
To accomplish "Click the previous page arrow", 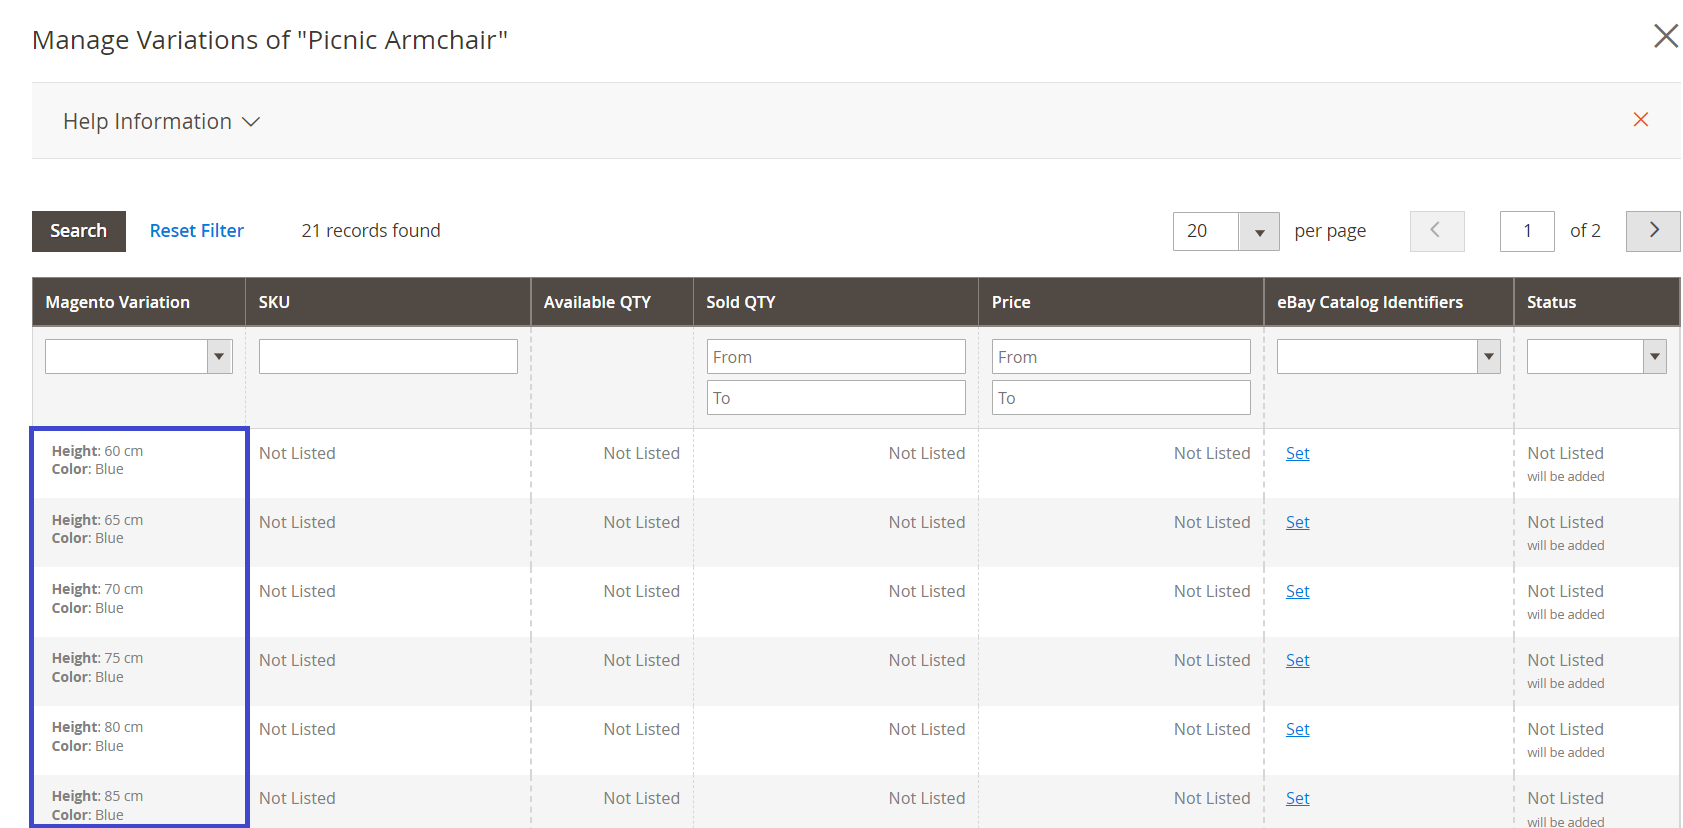I will click(x=1436, y=231).
